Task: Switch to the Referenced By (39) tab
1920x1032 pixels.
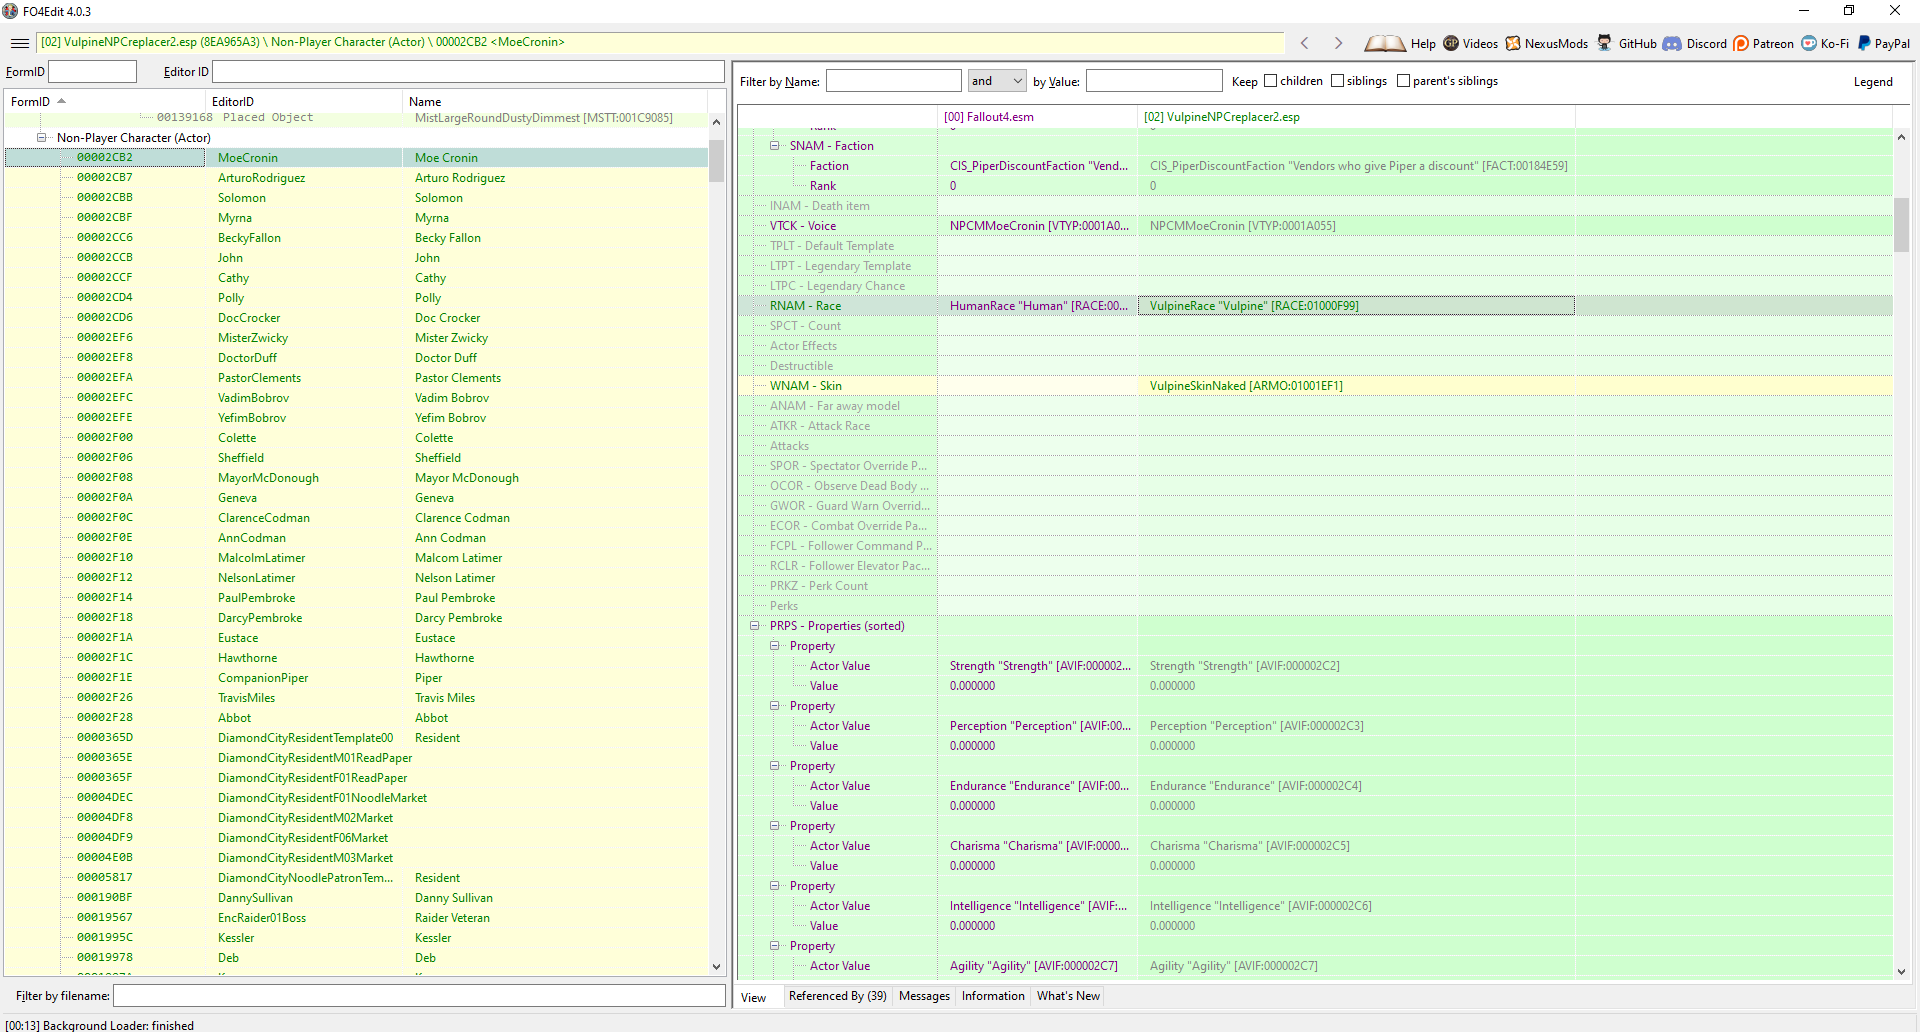Action: coord(837,996)
